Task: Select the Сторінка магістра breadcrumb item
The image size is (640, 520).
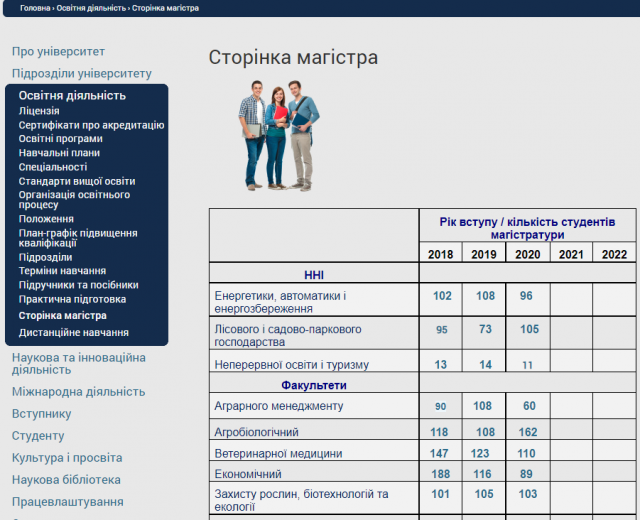Action: [x=165, y=8]
